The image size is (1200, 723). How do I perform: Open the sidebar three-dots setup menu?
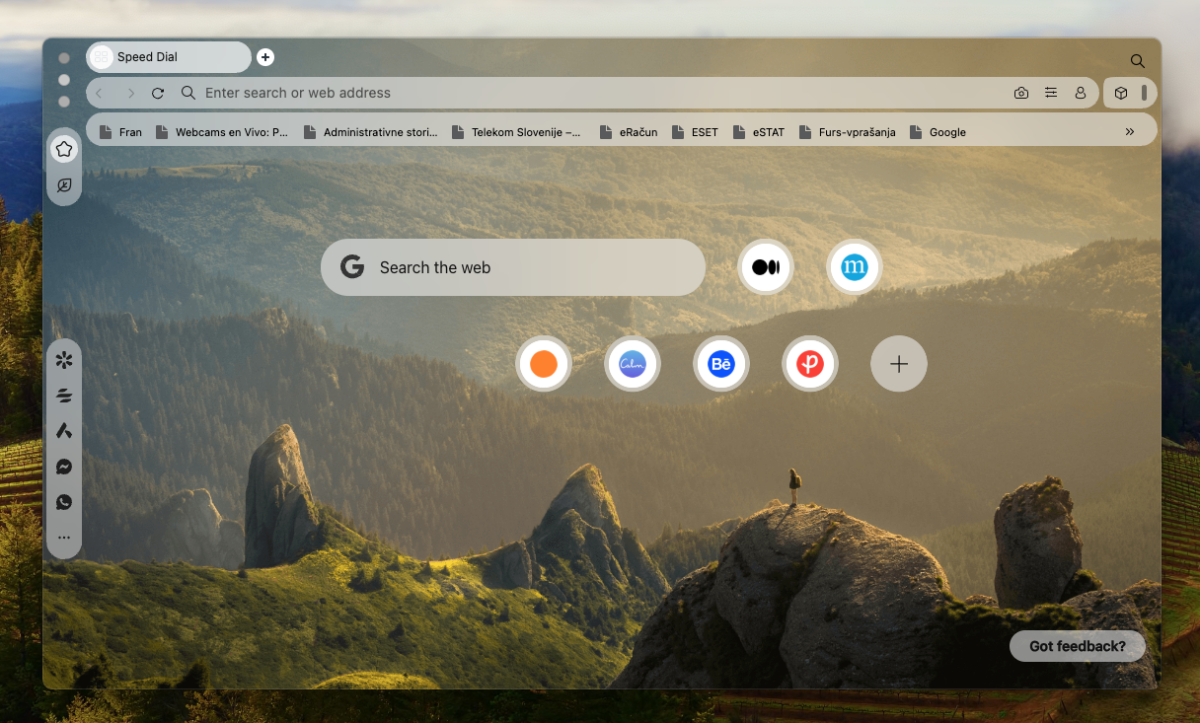pyautogui.click(x=64, y=538)
